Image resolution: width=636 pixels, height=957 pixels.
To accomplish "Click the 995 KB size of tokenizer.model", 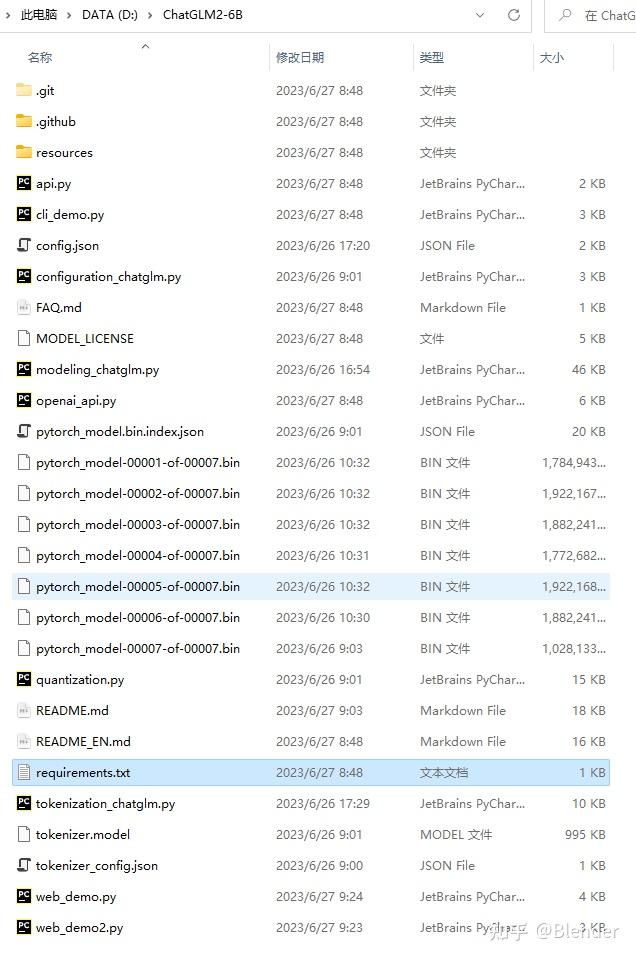I will click(585, 834).
